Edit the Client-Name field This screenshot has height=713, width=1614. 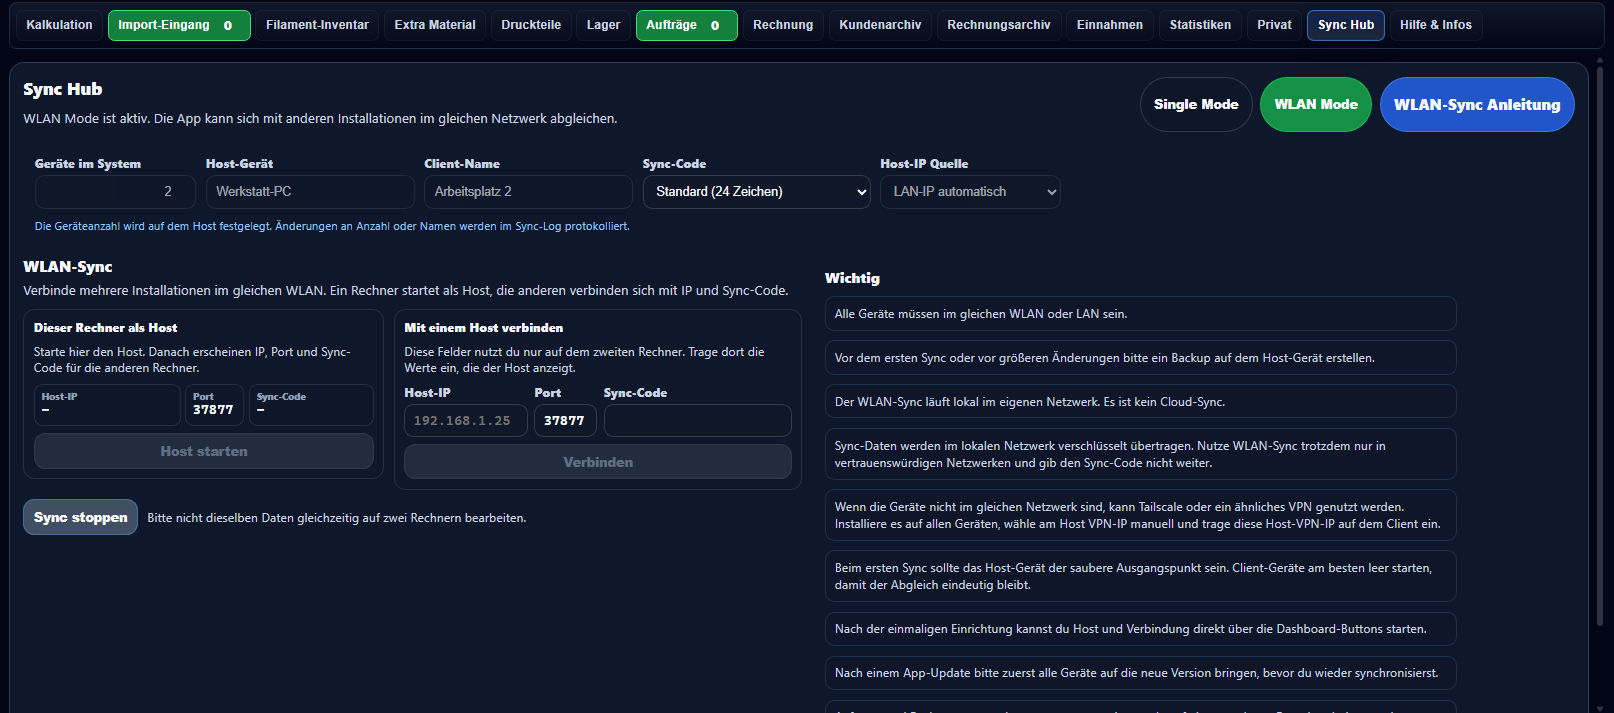click(x=528, y=192)
